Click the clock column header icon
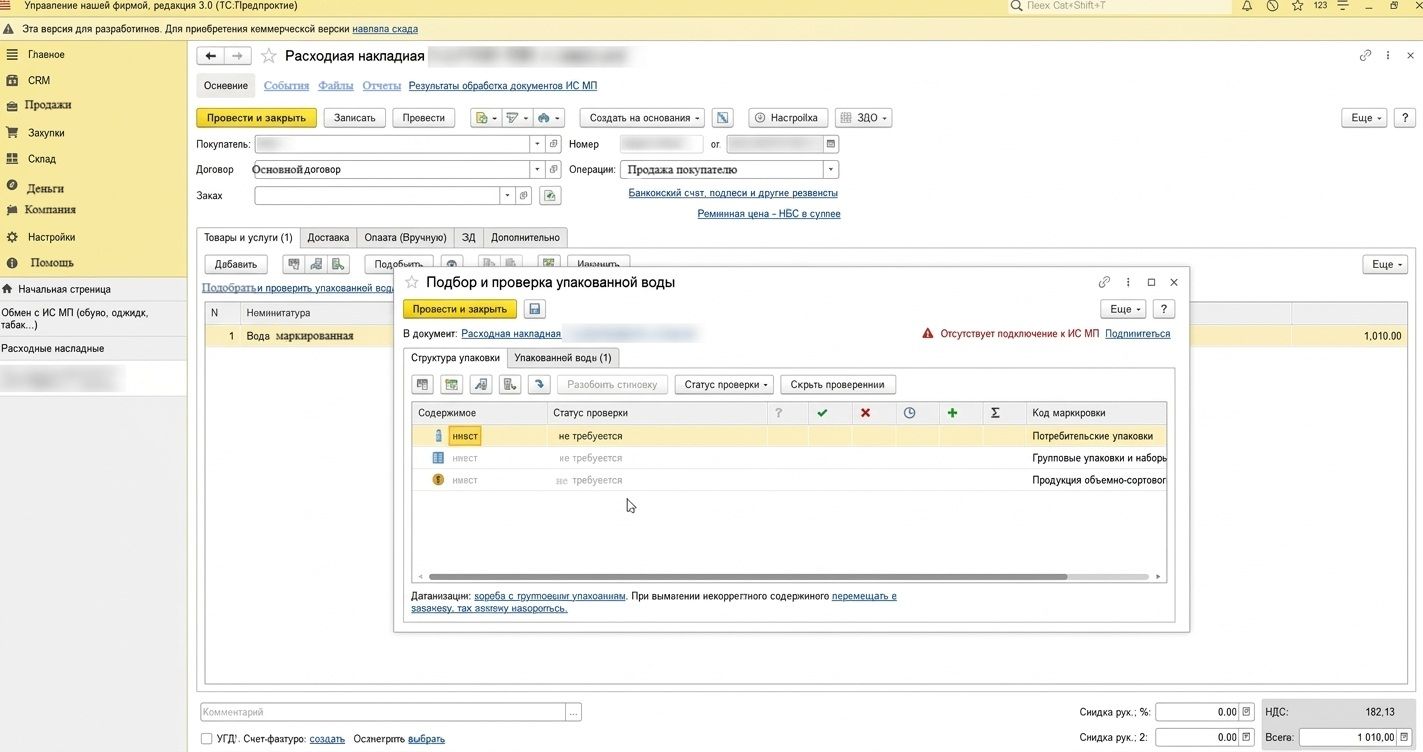This screenshot has height=752, width=1423. pos(909,413)
